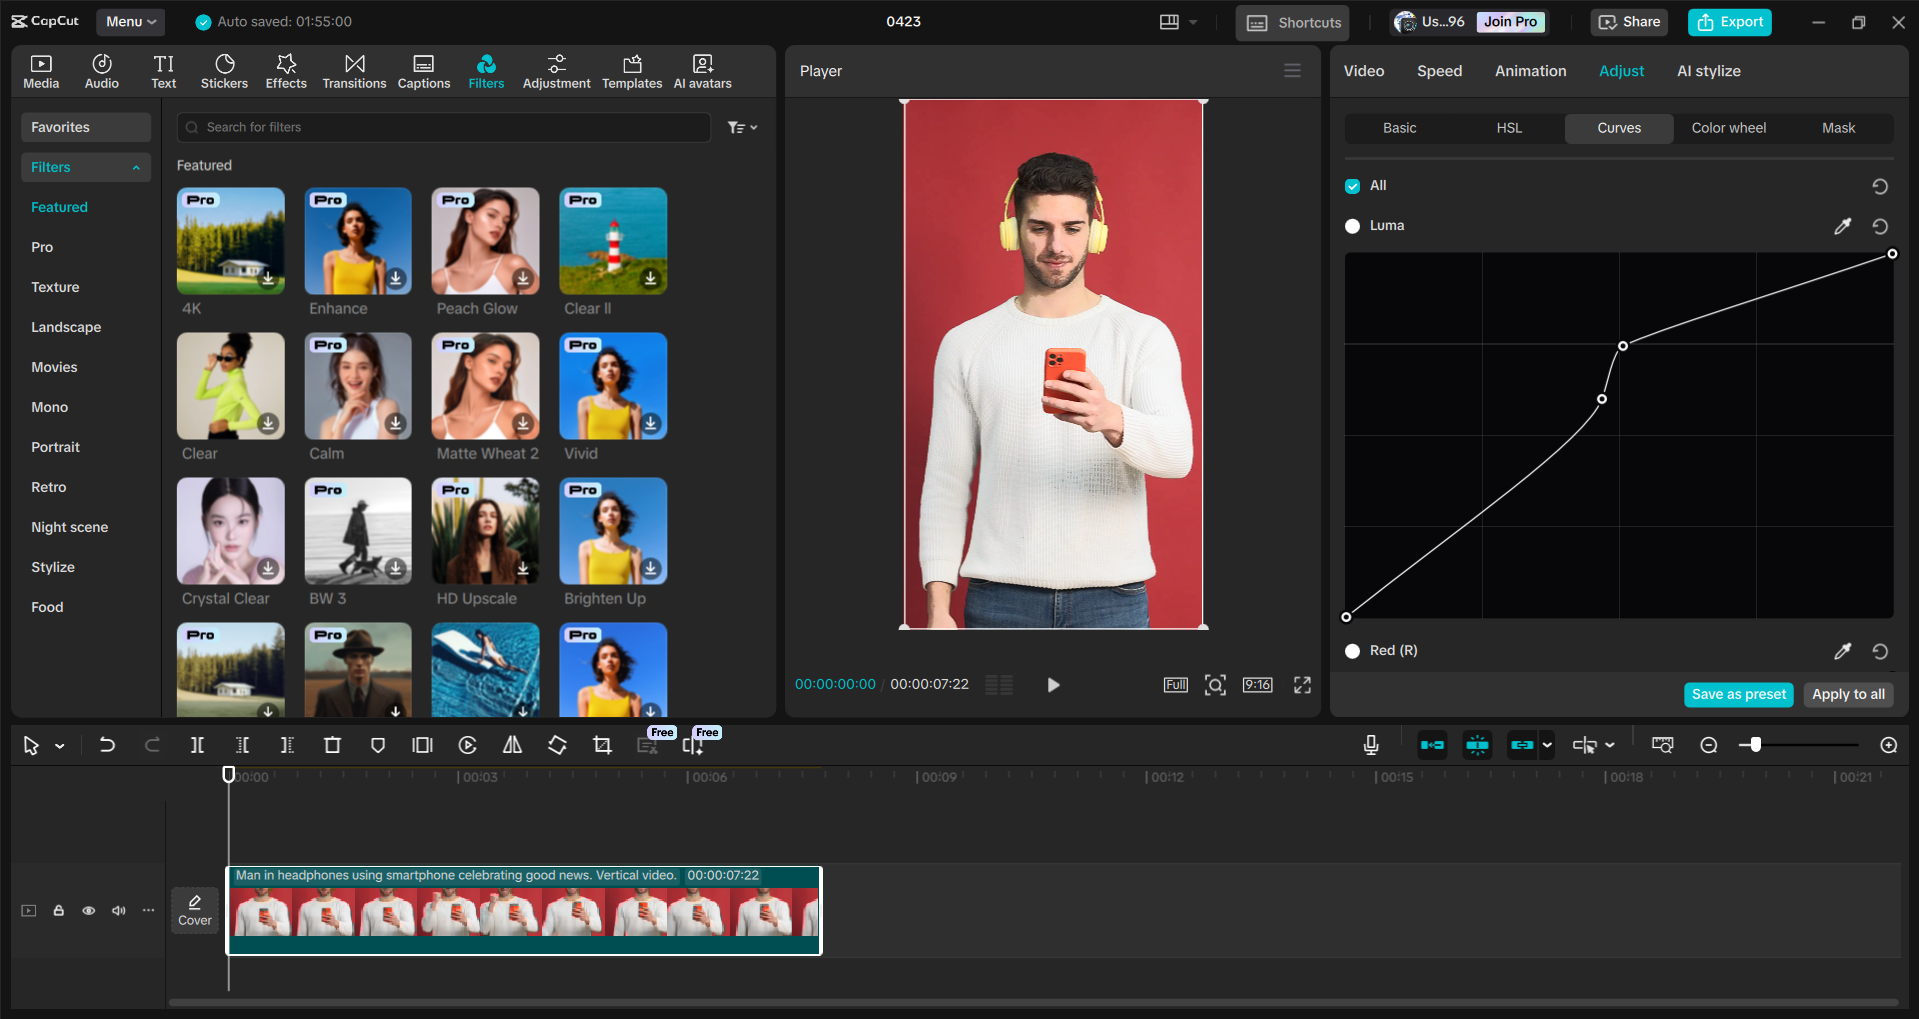Open the Templates panel
This screenshot has height=1019, width=1919.
(631, 70)
